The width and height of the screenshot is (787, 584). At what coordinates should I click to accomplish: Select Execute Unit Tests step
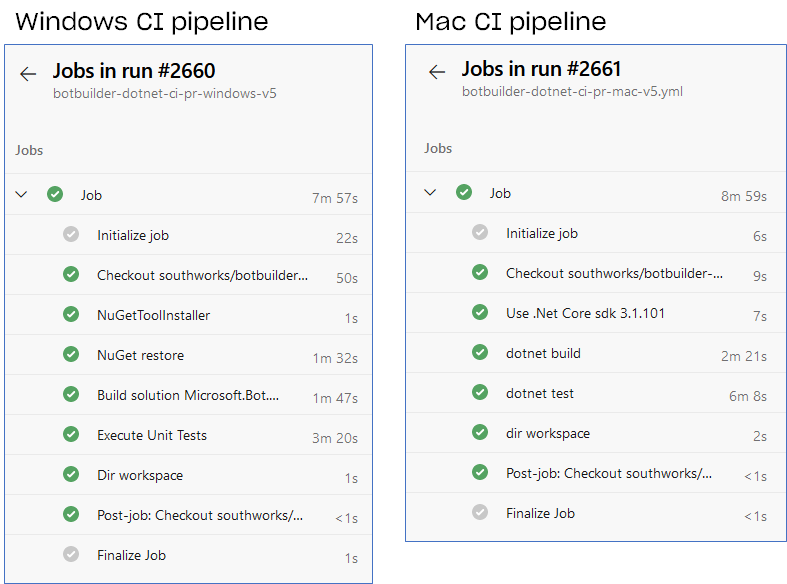point(188,435)
